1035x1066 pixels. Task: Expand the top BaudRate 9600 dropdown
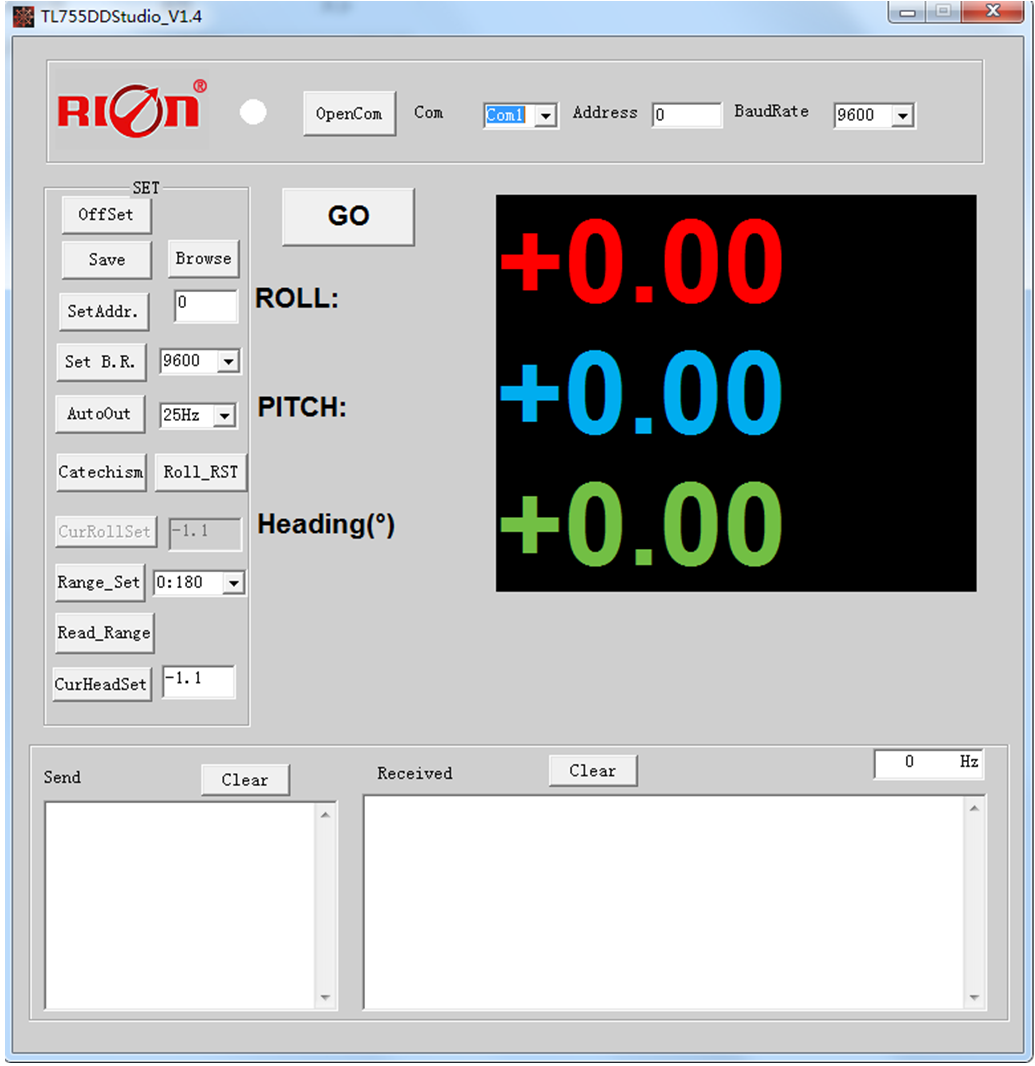pyautogui.click(x=902, y=116)
